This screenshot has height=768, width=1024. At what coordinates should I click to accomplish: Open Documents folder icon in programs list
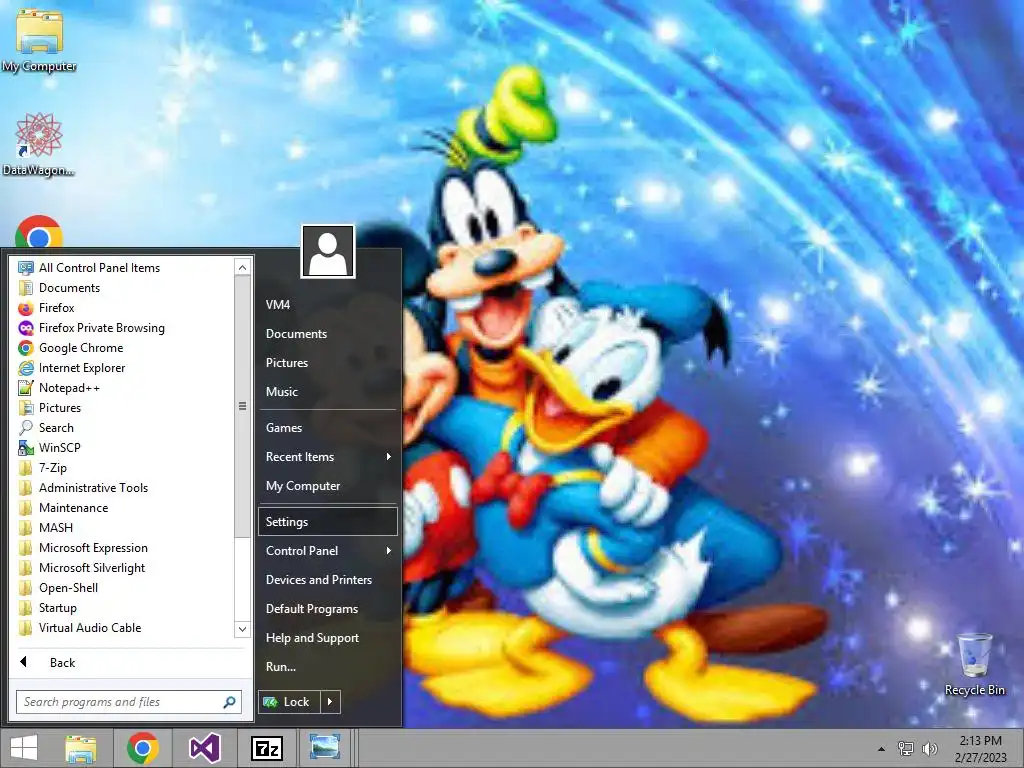coord(26,288)
